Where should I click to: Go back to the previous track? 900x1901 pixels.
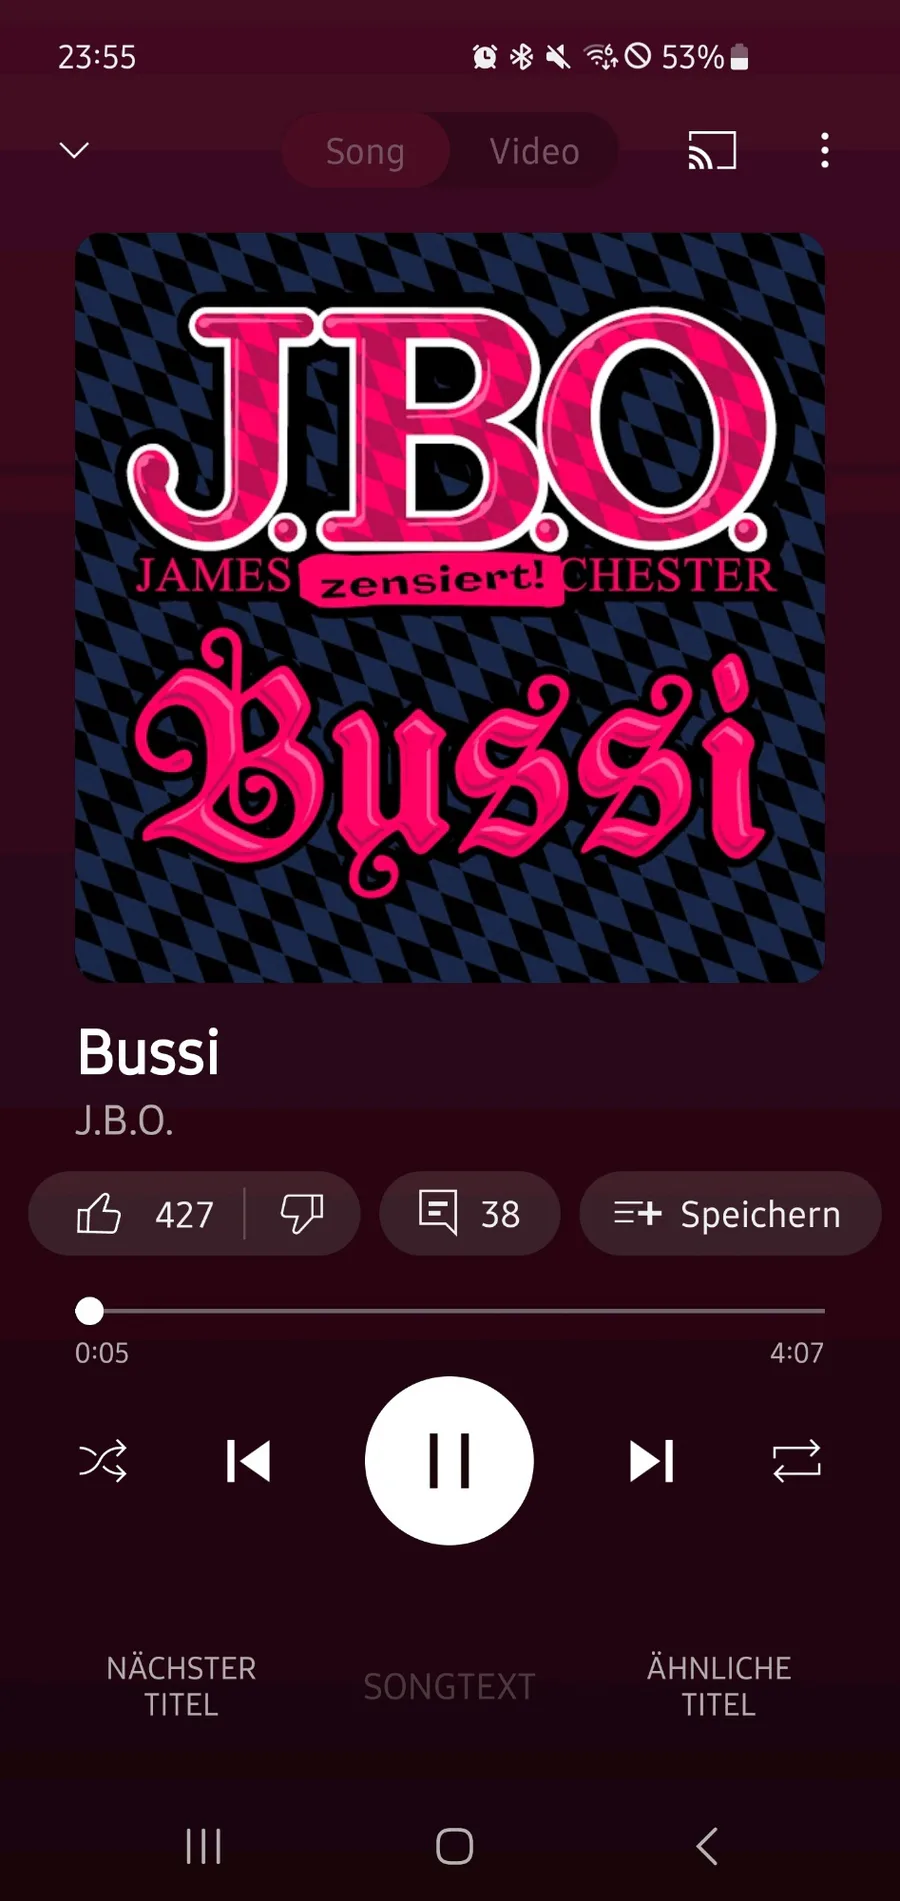coord(248,1461)
